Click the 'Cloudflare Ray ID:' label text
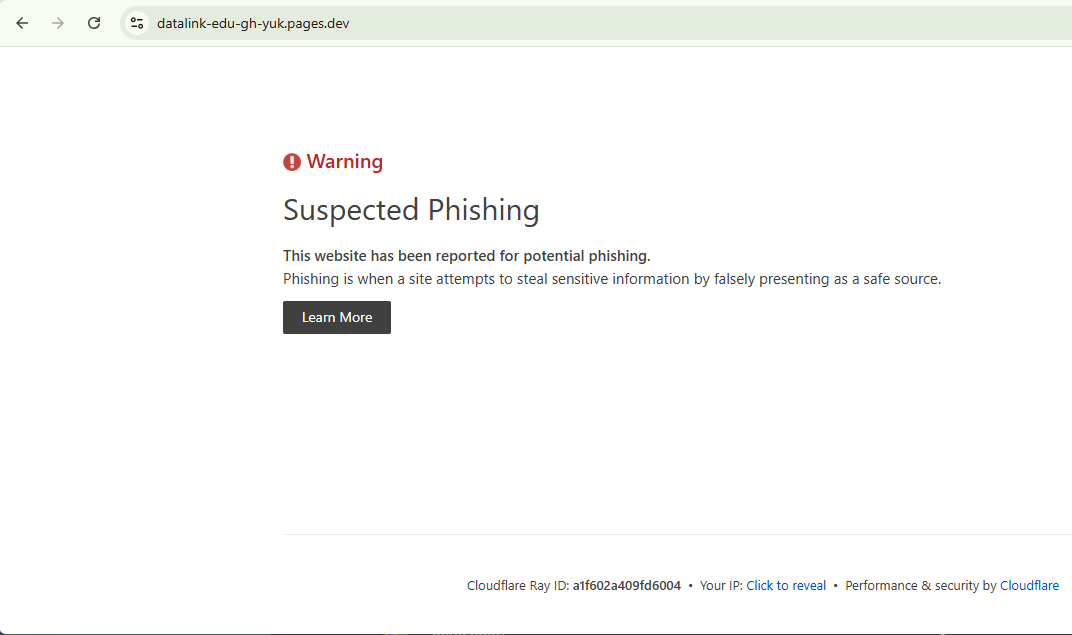The height and width of the screenshot is (635, 1072). 518,586
